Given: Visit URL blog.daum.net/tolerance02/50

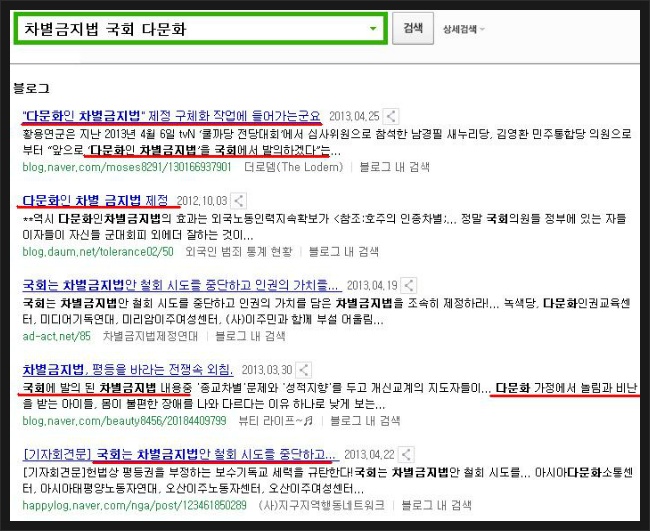Looking at the screenshot, I should [x=98, y=252].
